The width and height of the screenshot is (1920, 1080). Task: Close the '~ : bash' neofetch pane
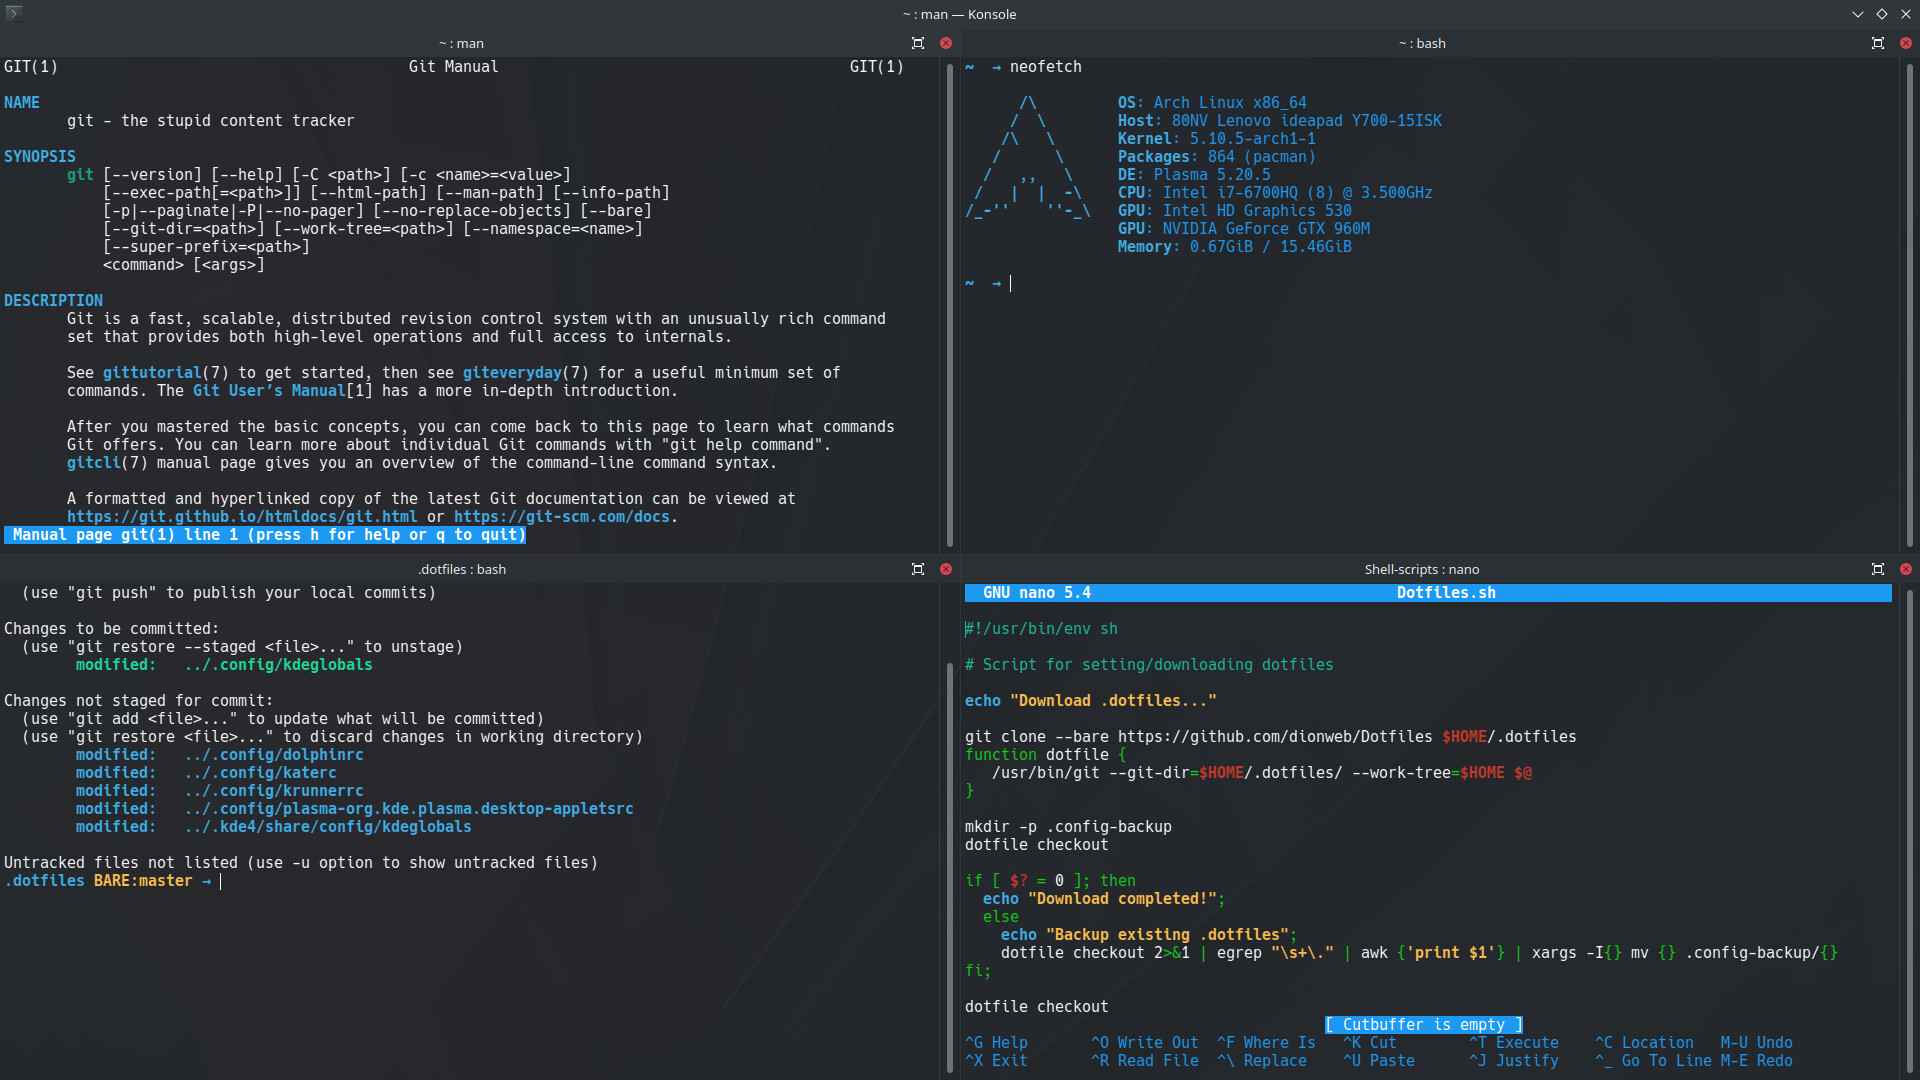(x=1906, y=43)
